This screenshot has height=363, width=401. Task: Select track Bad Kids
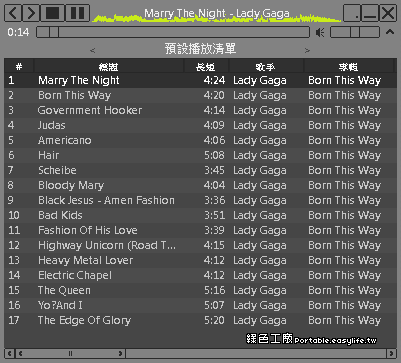(x=200, y=215)
